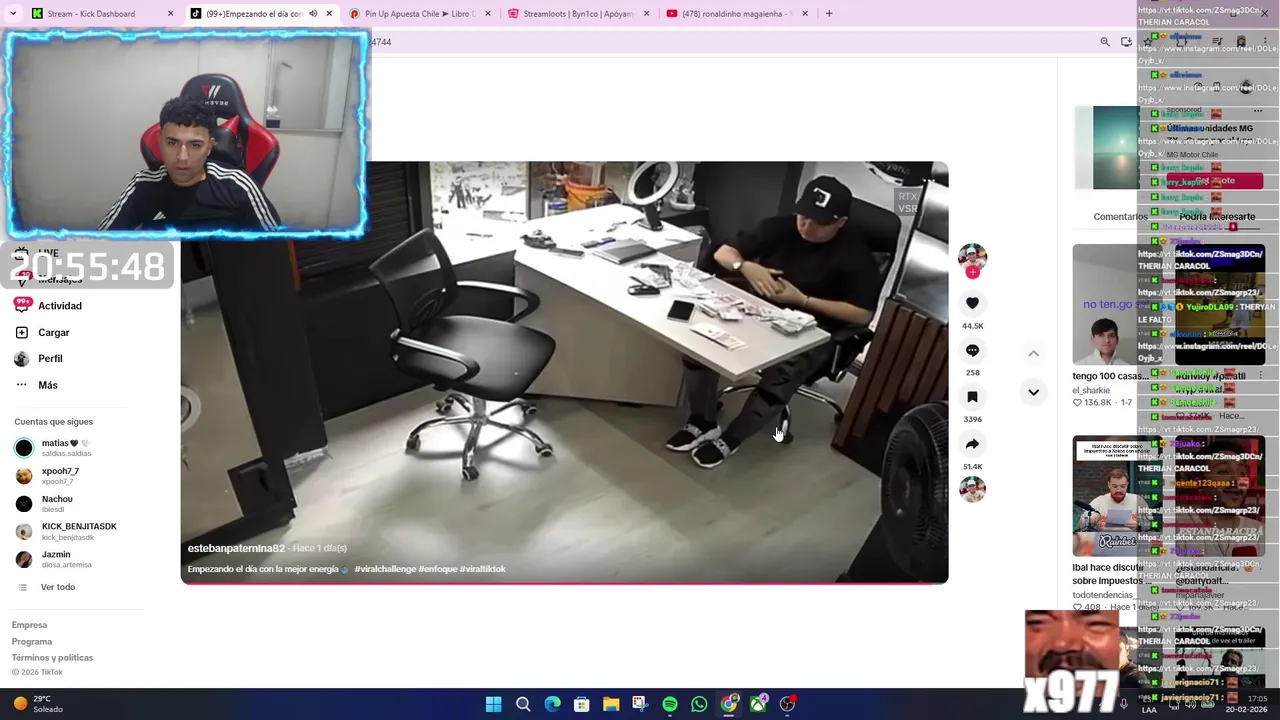Open the estebanpaternina82 creator name on the video
1280x720 pixels.
pos(236,548)
